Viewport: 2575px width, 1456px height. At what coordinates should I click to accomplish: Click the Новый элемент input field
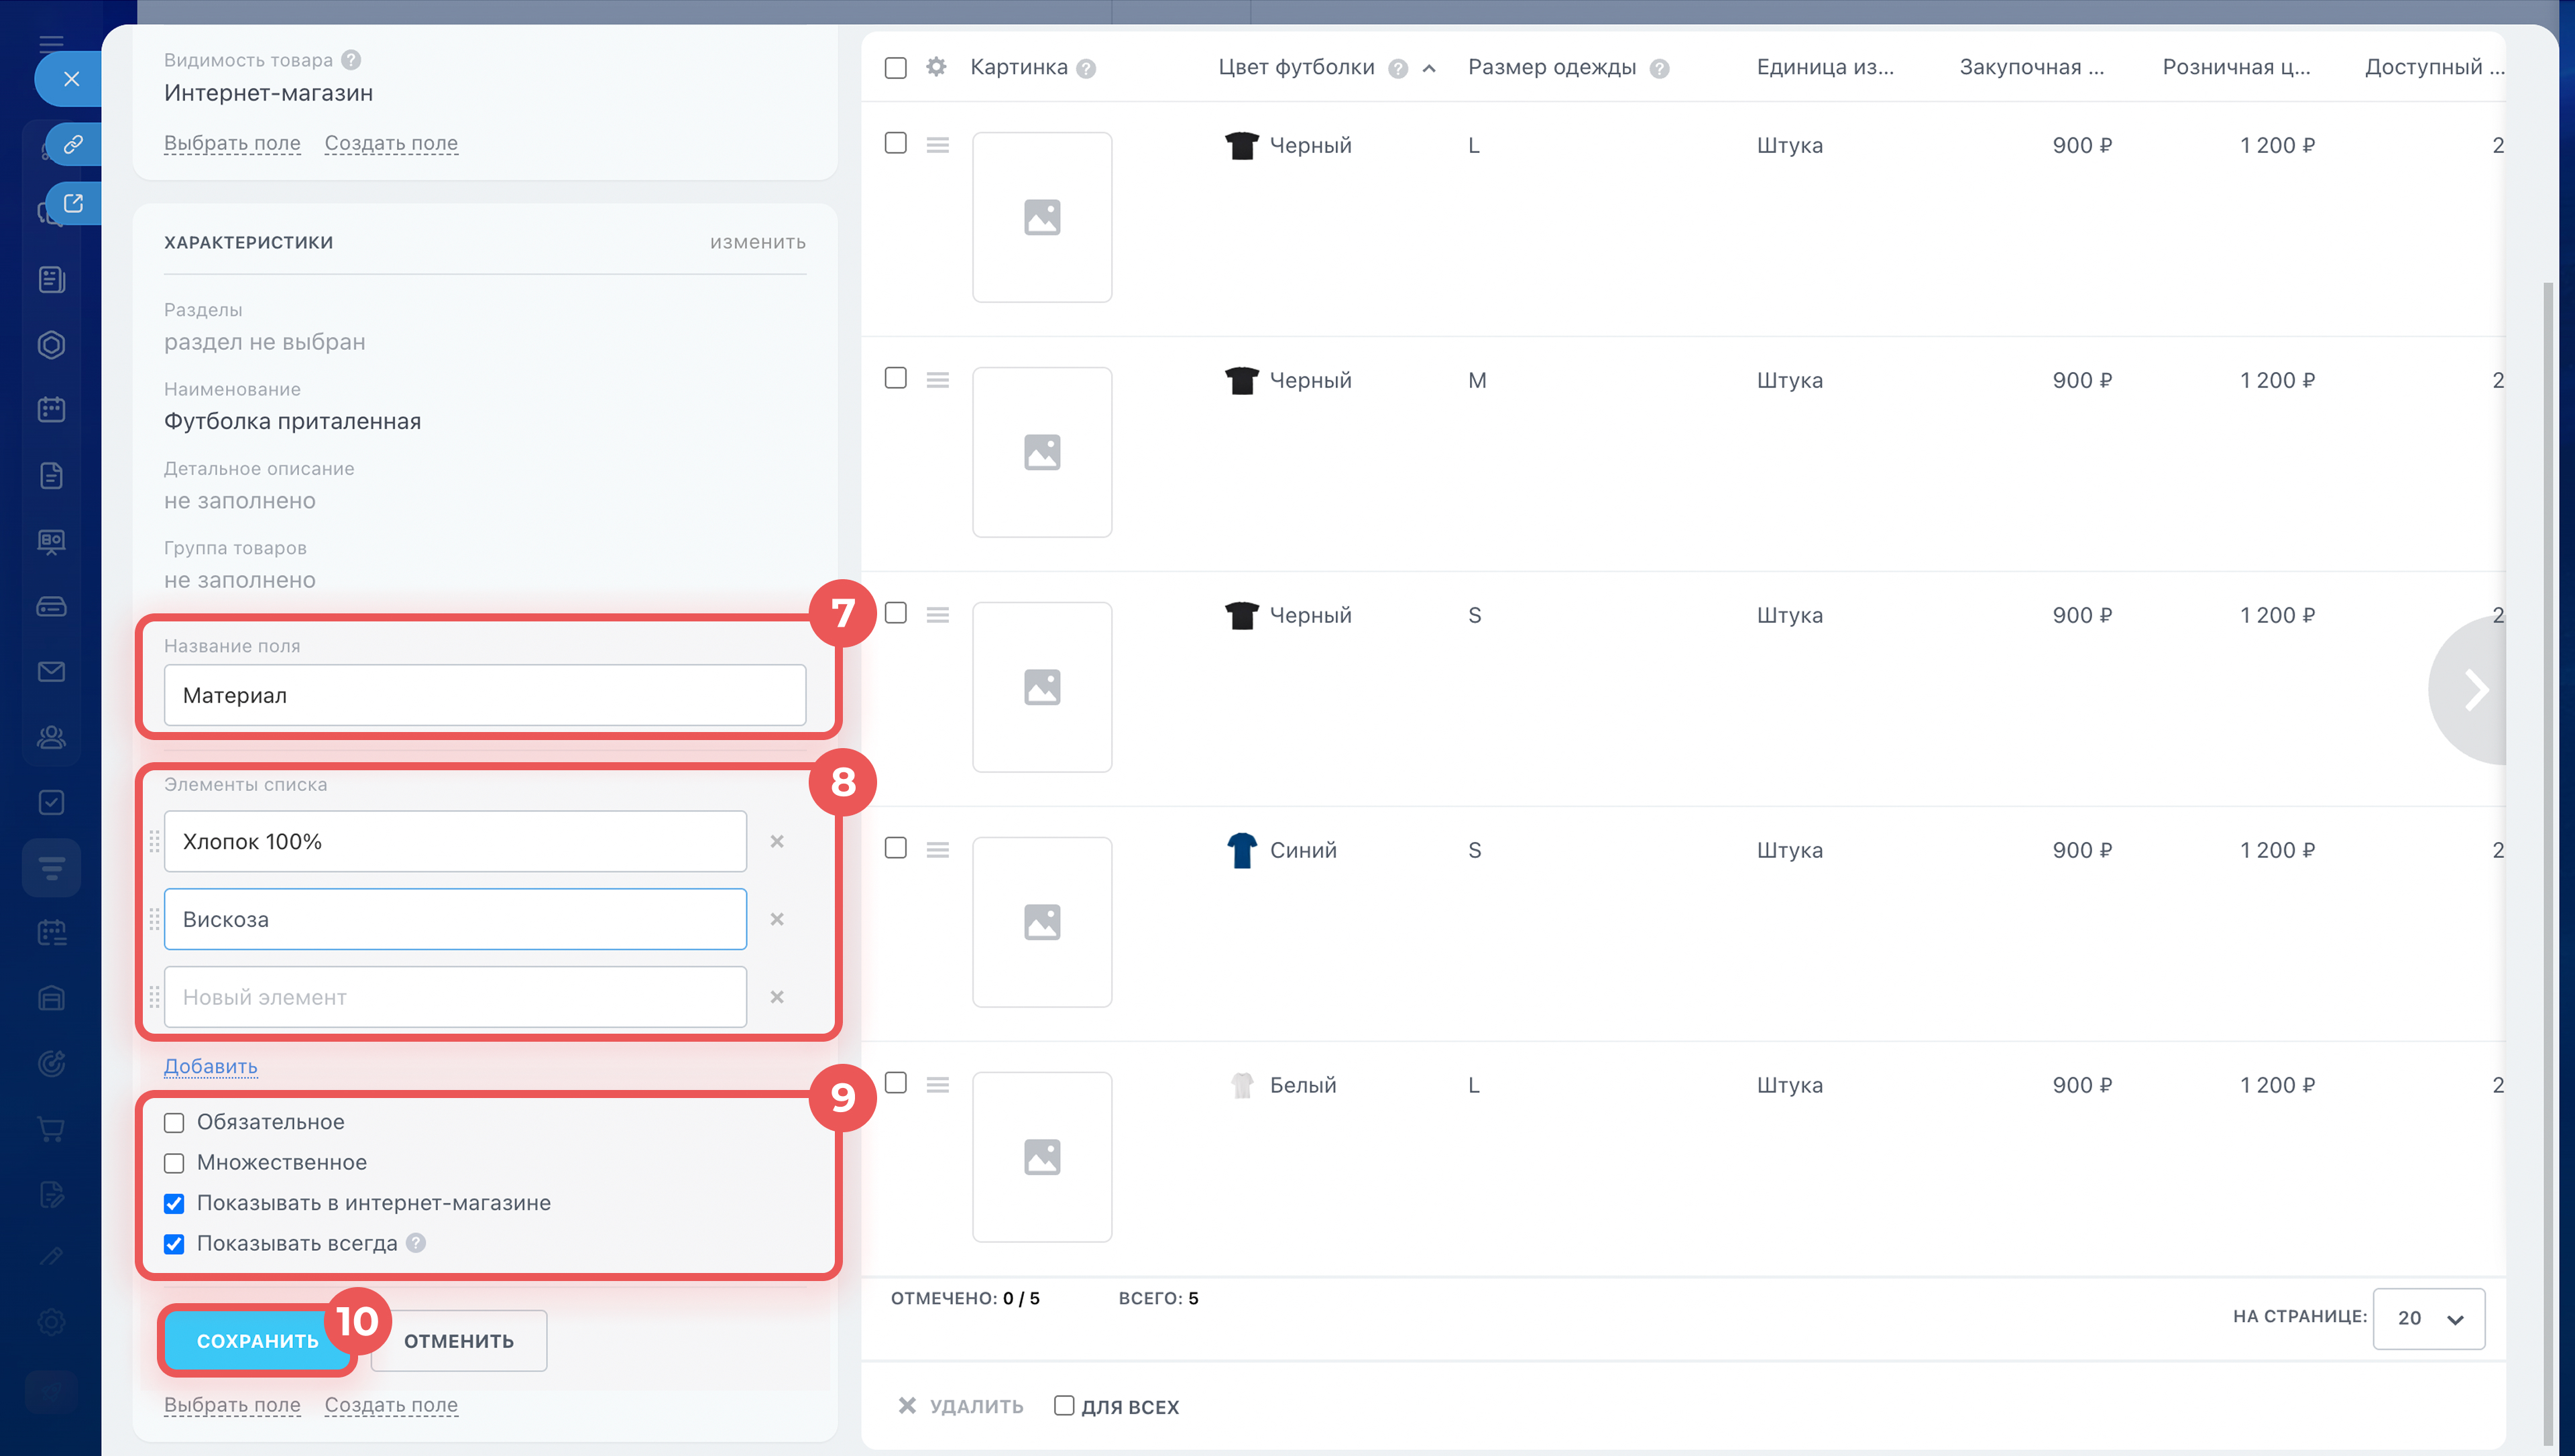pos(455,996)
